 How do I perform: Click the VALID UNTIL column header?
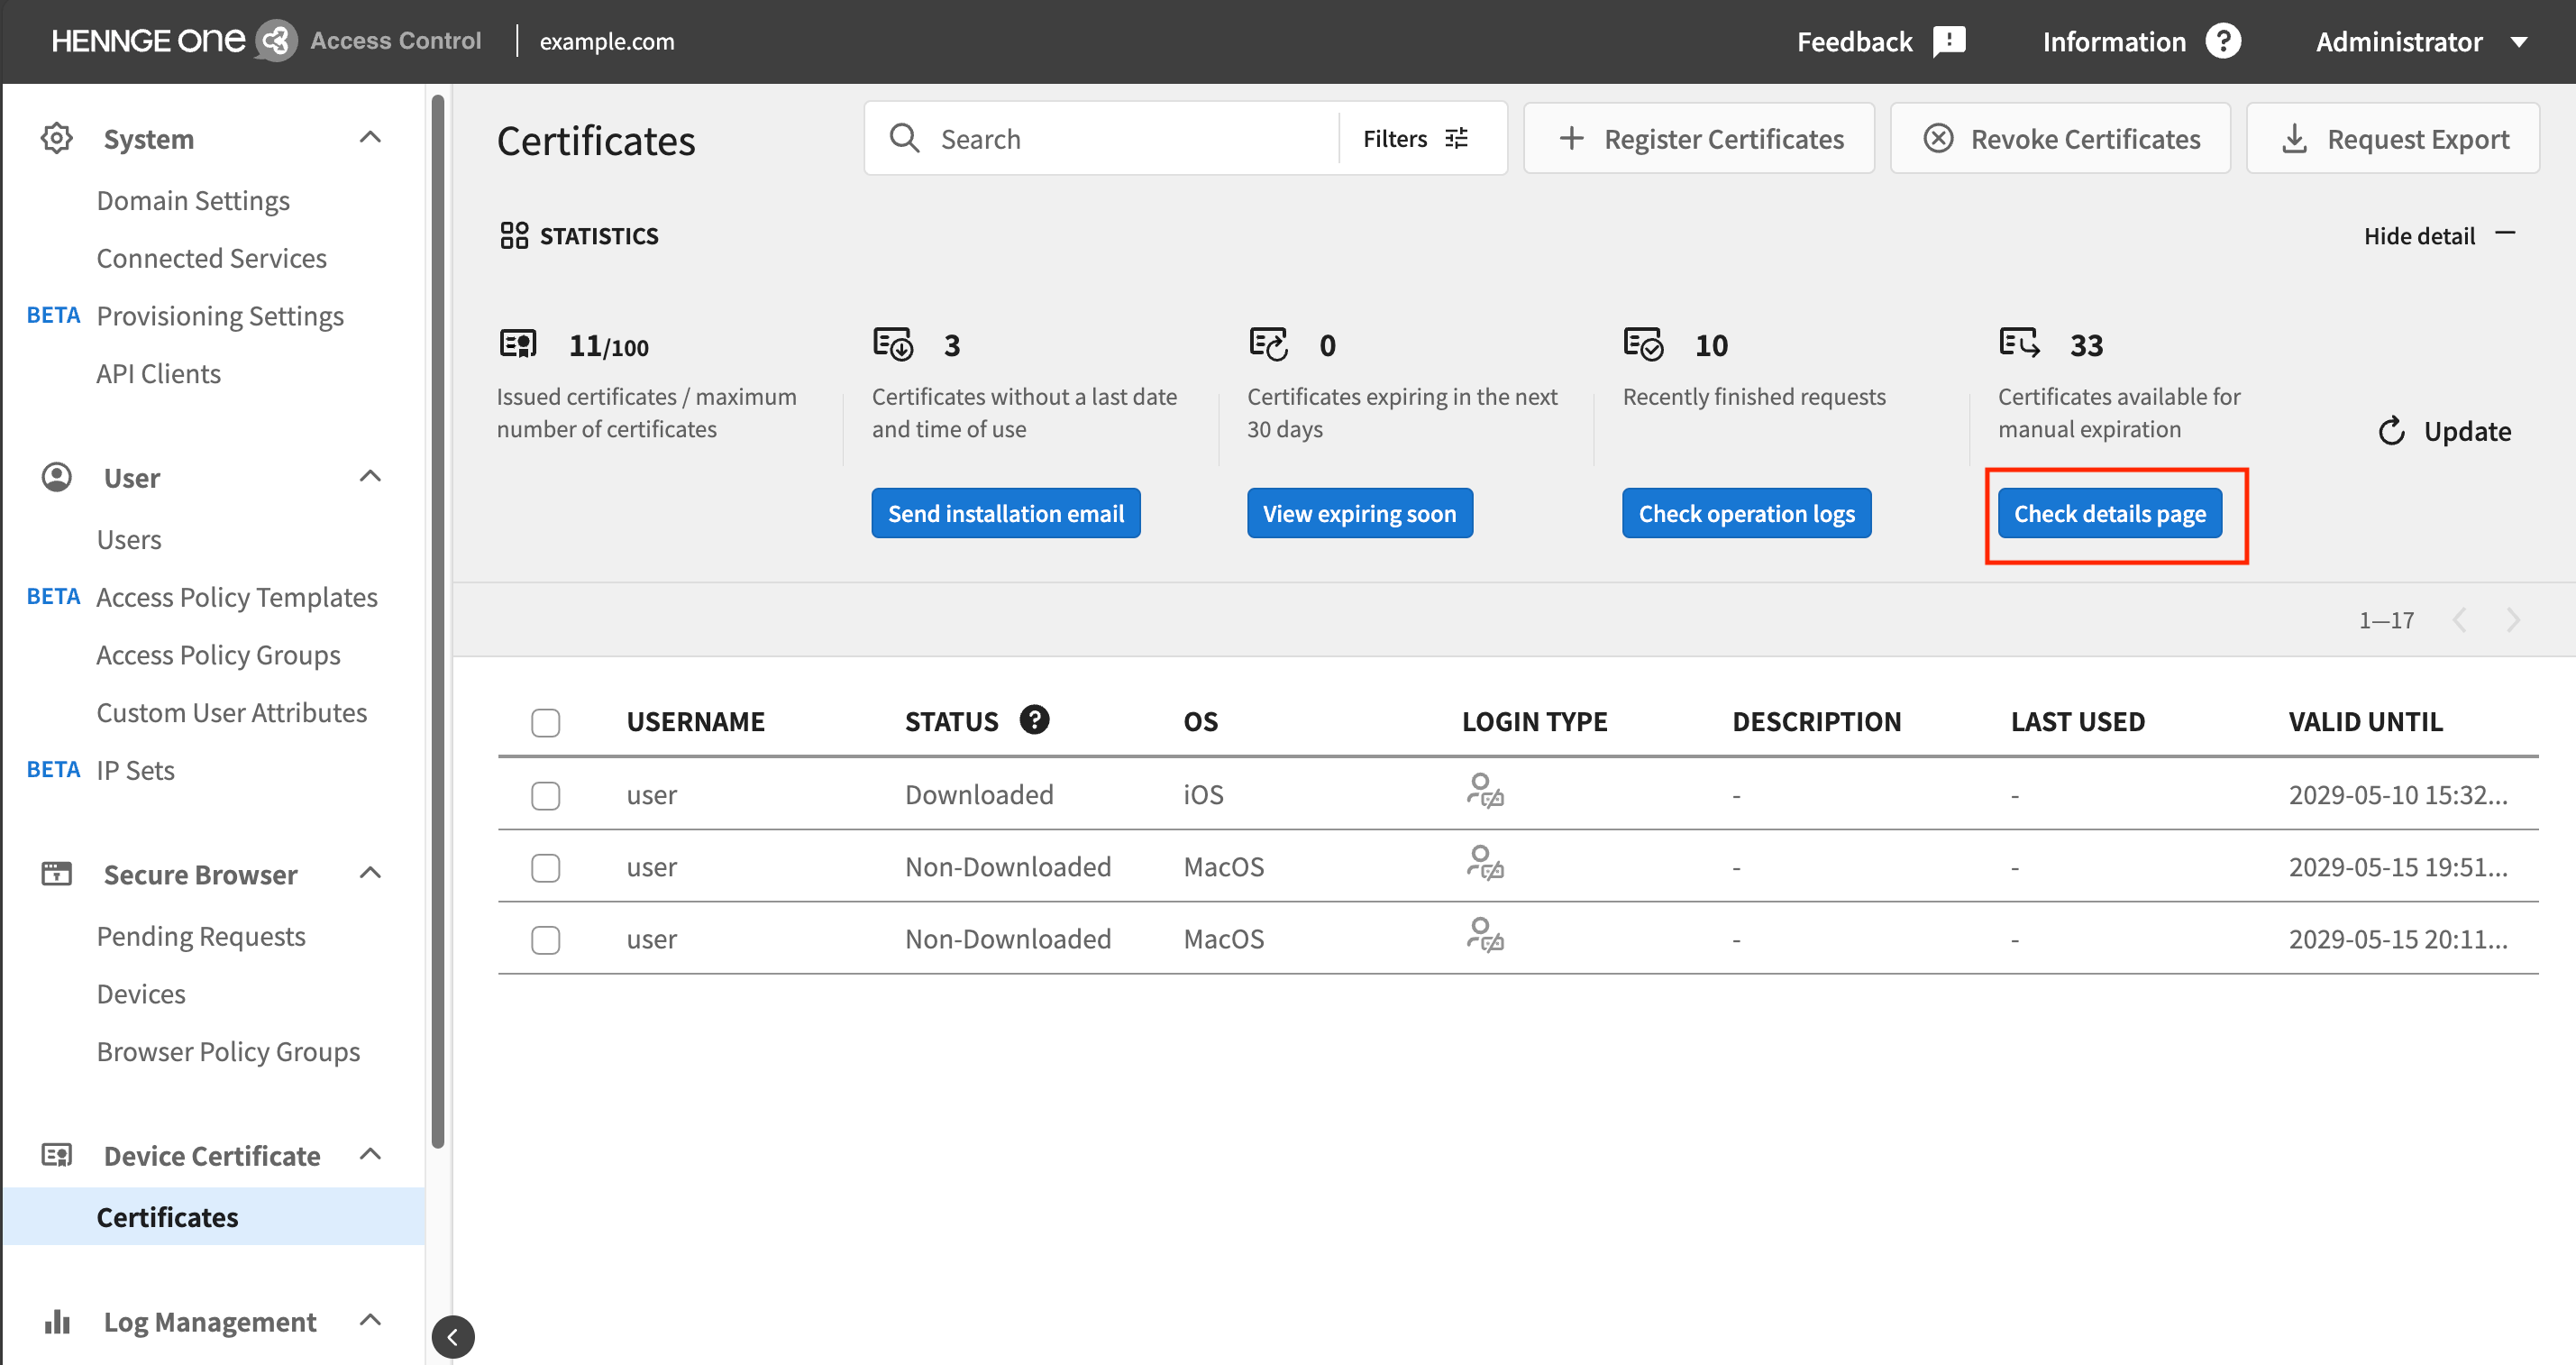tap(2366, 721)
